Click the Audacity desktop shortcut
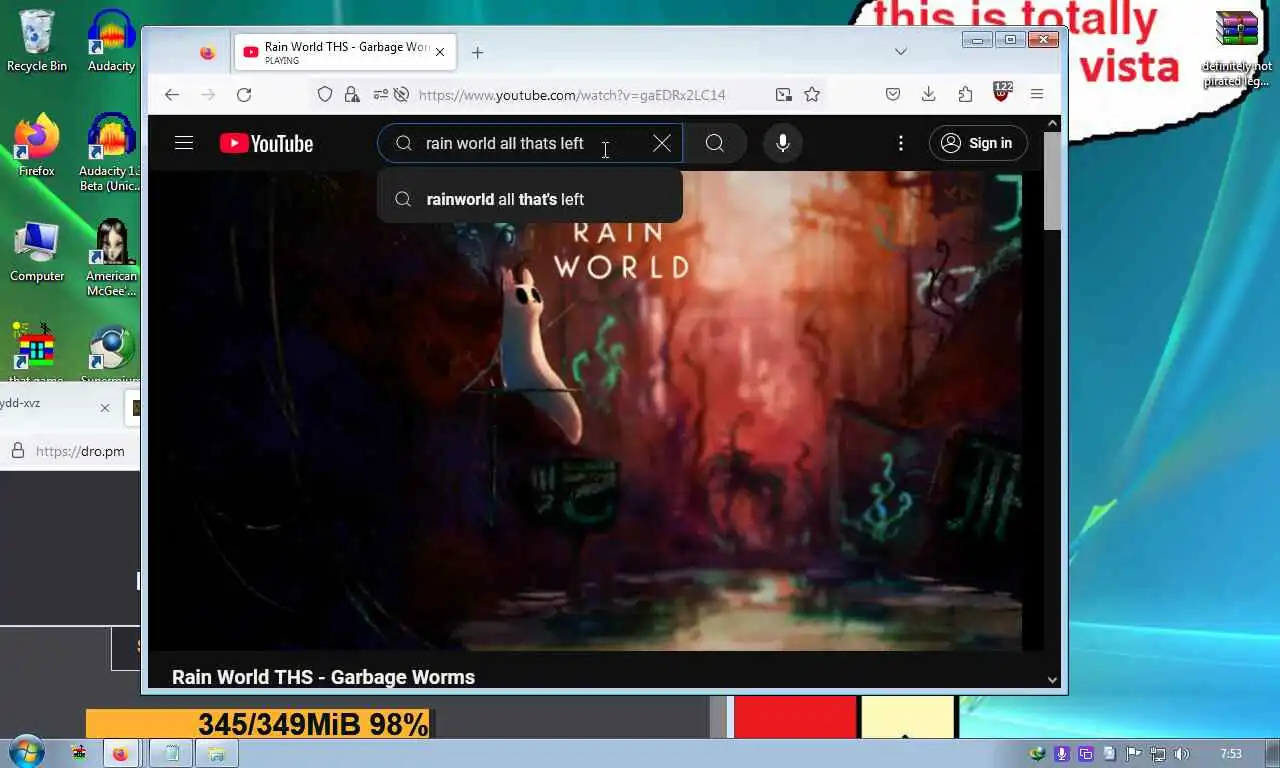Screen dimensions: 1280x768 [x=111, y=40]
